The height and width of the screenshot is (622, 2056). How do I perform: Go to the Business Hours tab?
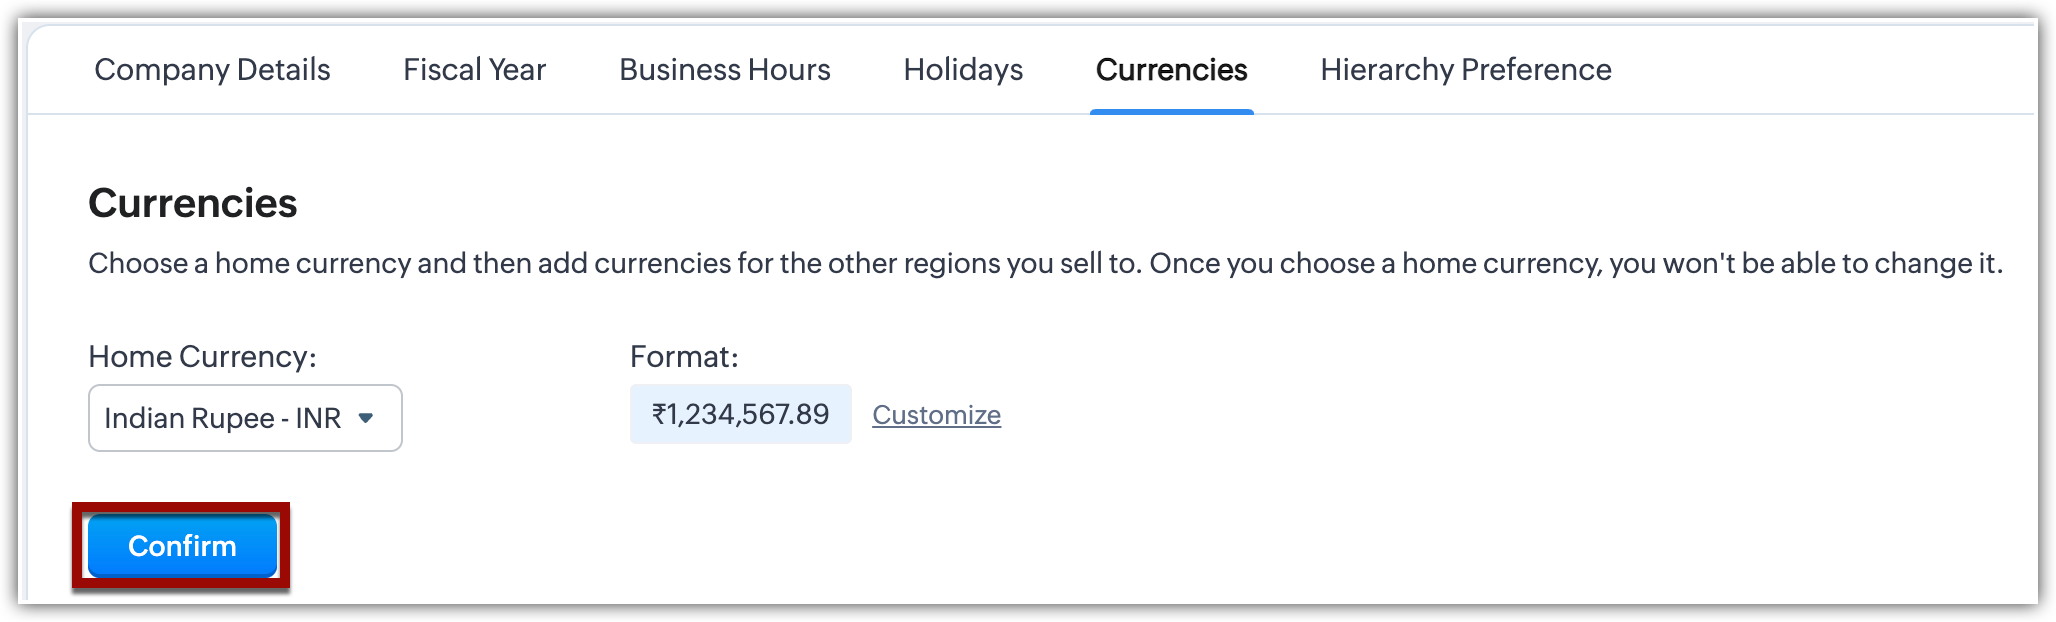pos(724,70)
